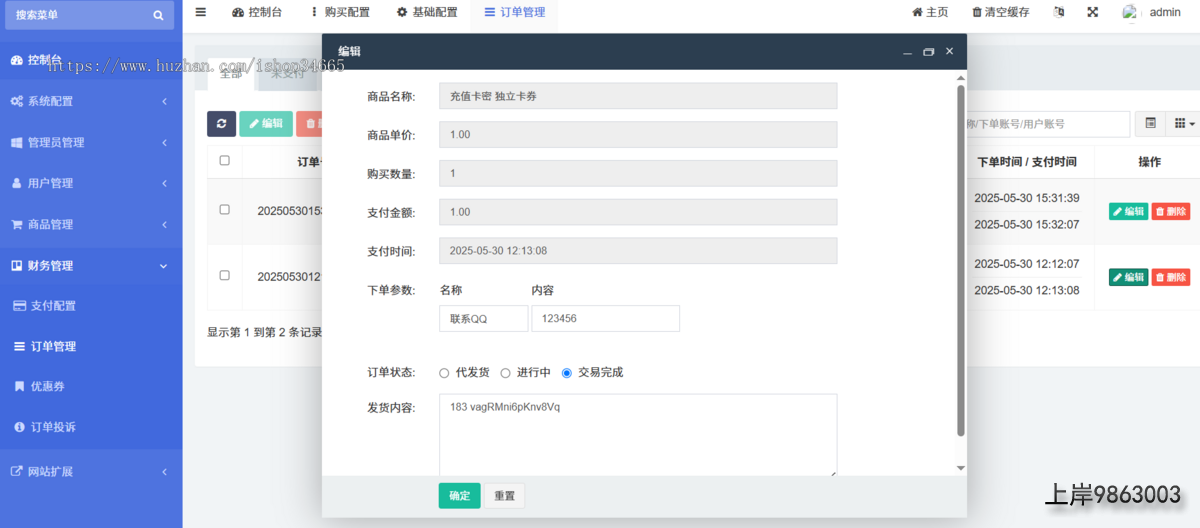Maximize the edit dialog window icon

[x=928, y=51]
